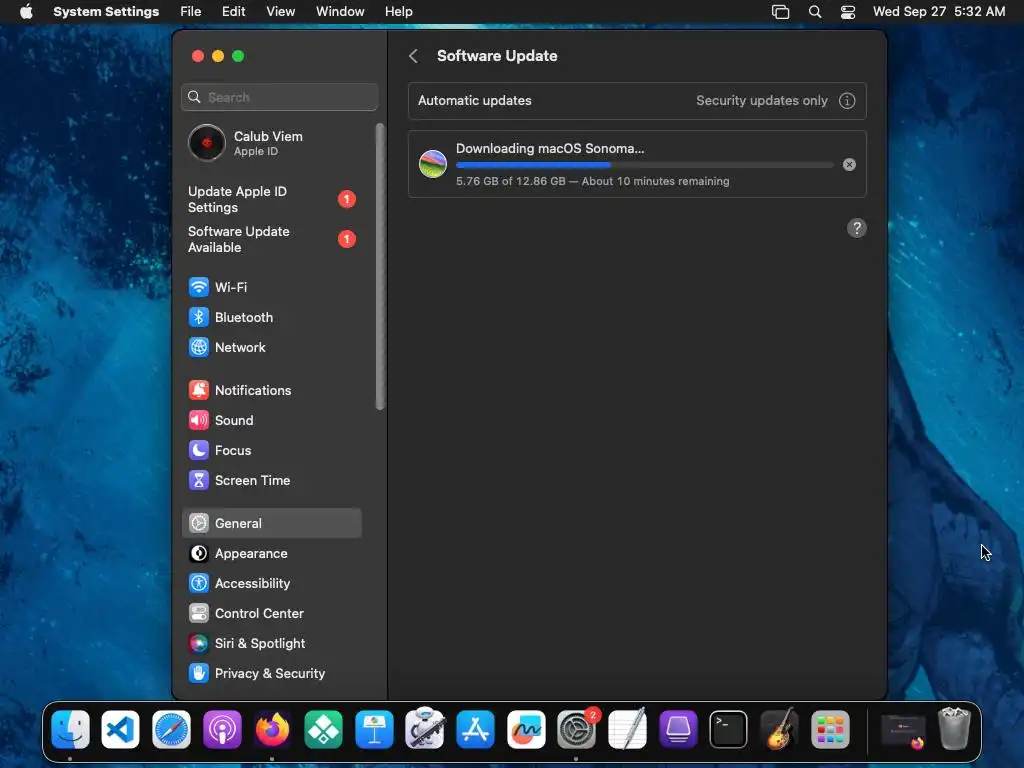Click the settings Search field
The height and width of the screenshot is (768, 1024).
tap(280, 97)
